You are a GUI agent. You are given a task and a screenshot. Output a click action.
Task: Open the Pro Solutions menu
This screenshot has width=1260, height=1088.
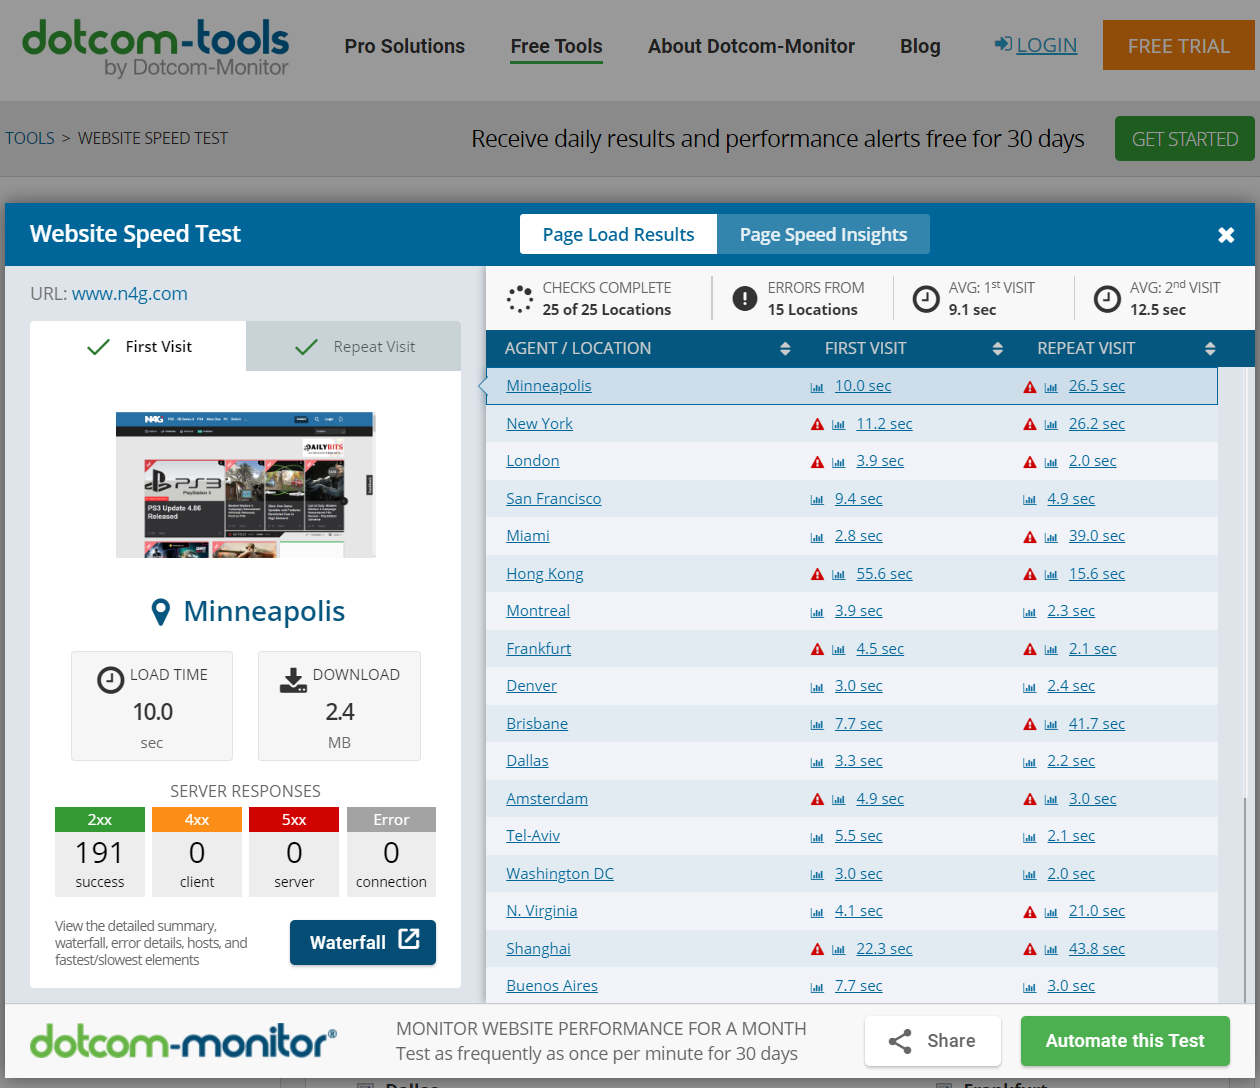point(405,46)
